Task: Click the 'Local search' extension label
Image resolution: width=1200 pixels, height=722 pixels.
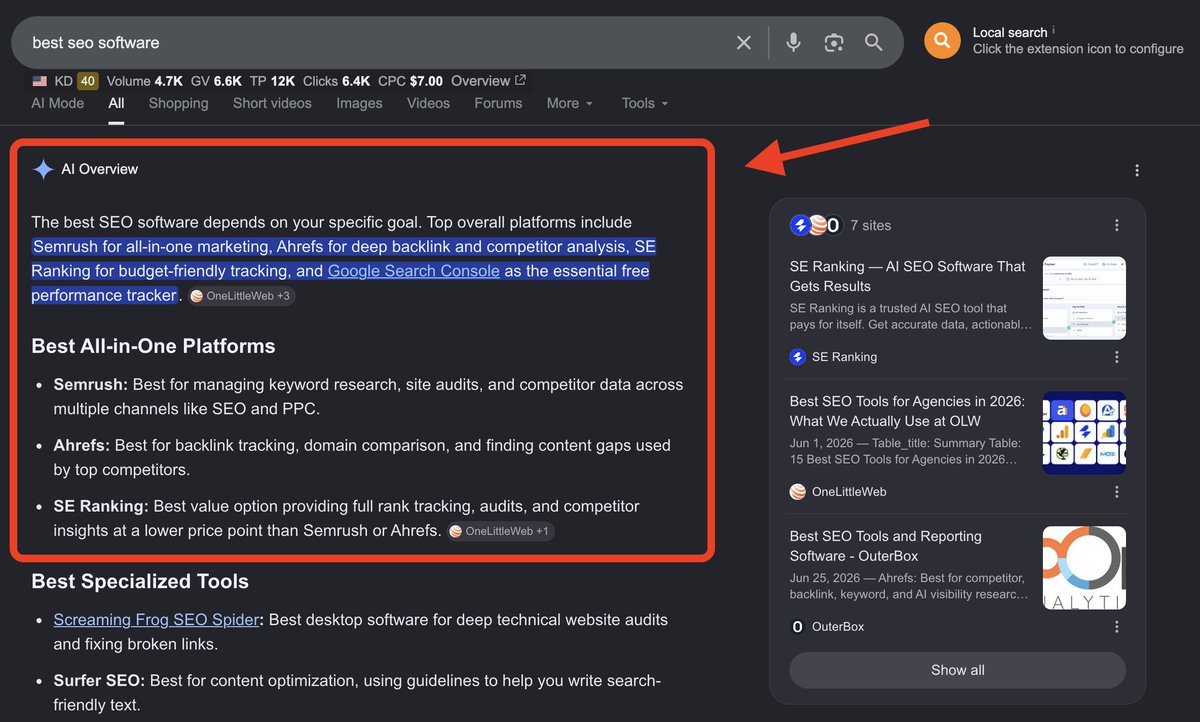Action: 1010,32
